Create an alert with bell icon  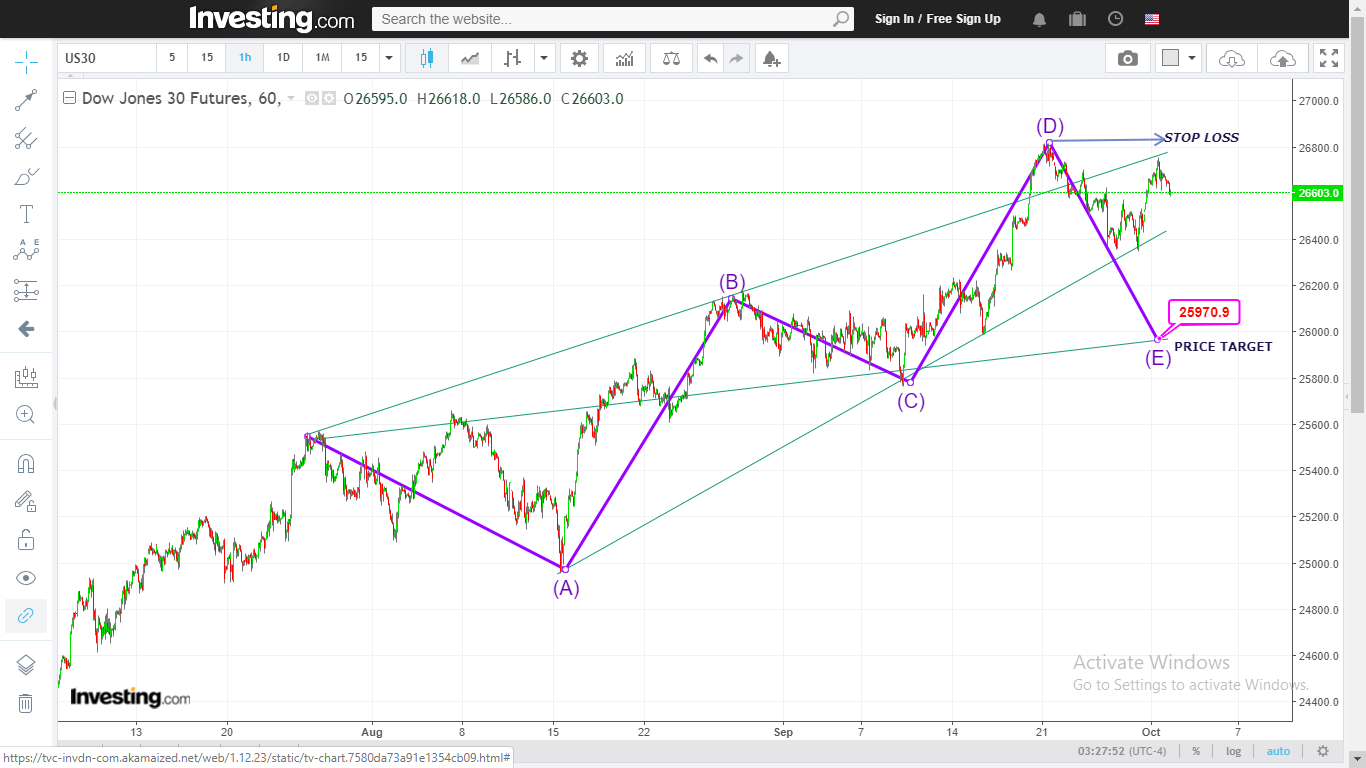pyautogui.click(x=771, y=58)
